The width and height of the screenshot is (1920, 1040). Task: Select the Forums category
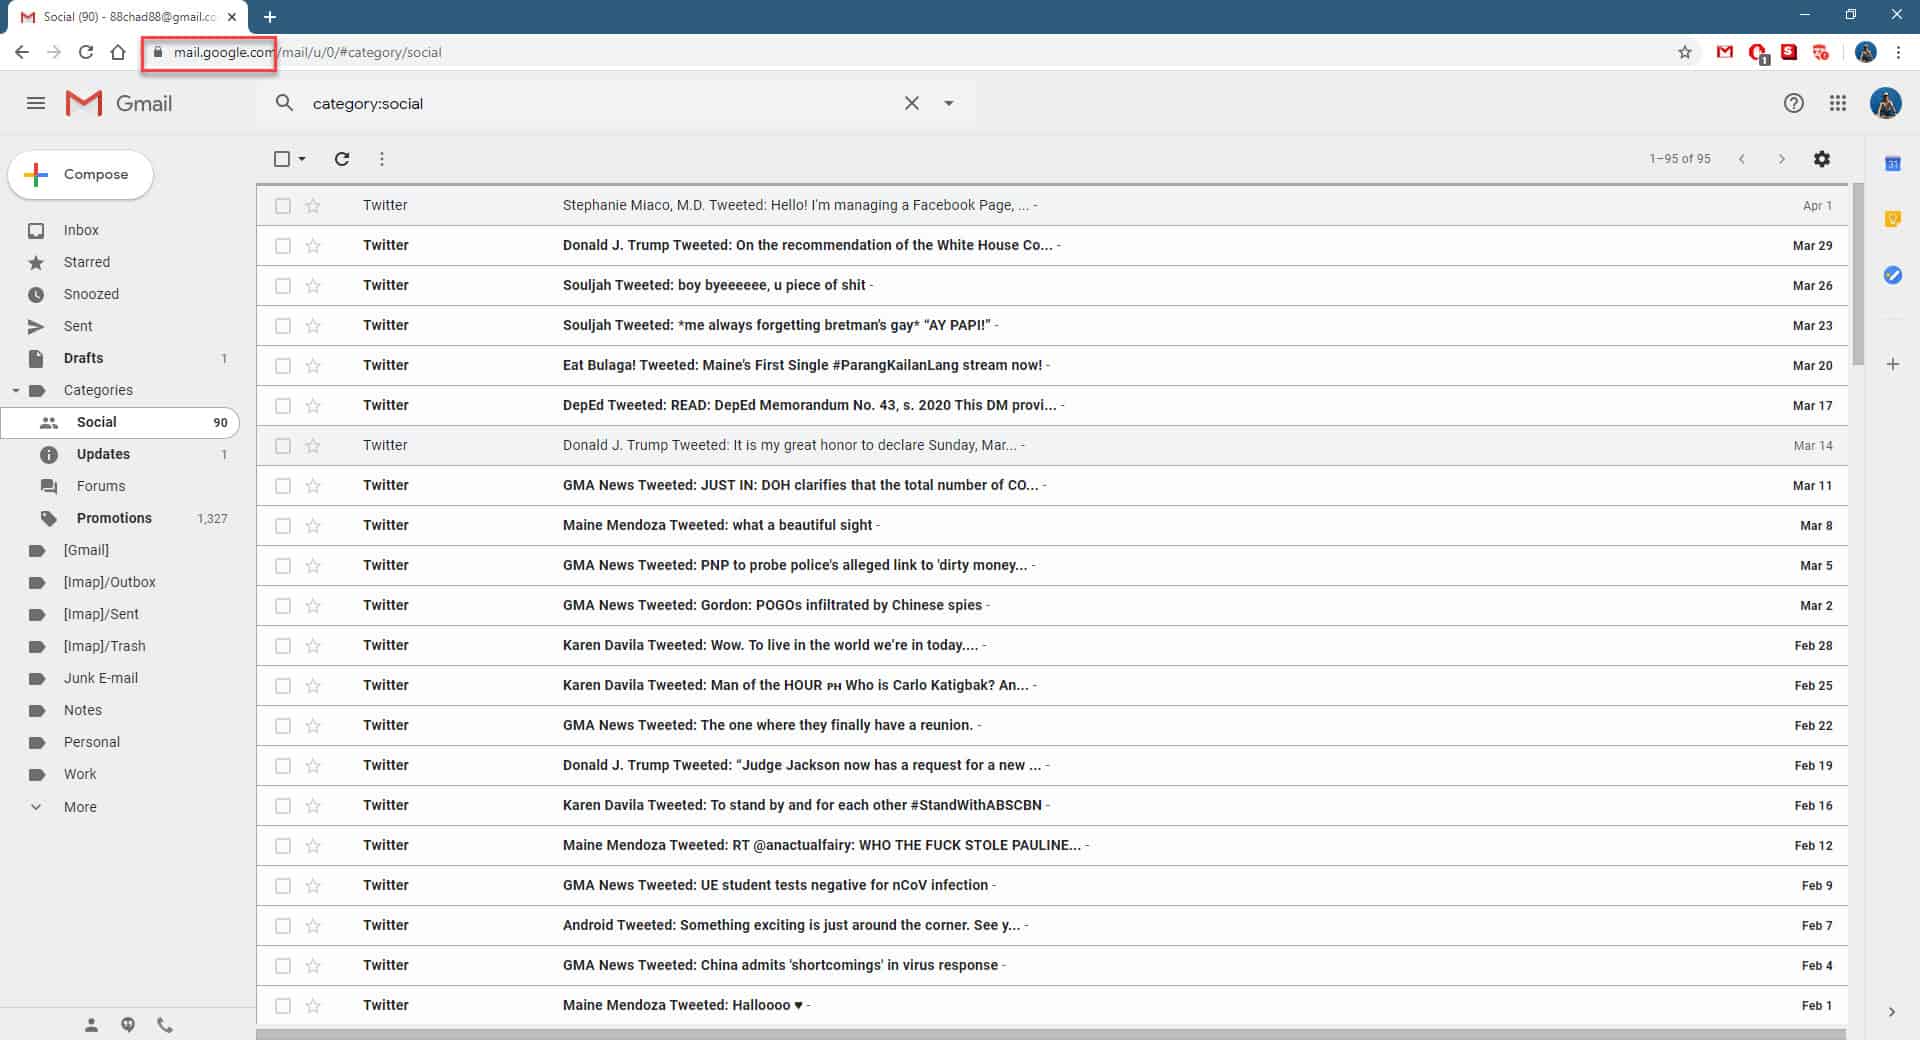[101, 486]
